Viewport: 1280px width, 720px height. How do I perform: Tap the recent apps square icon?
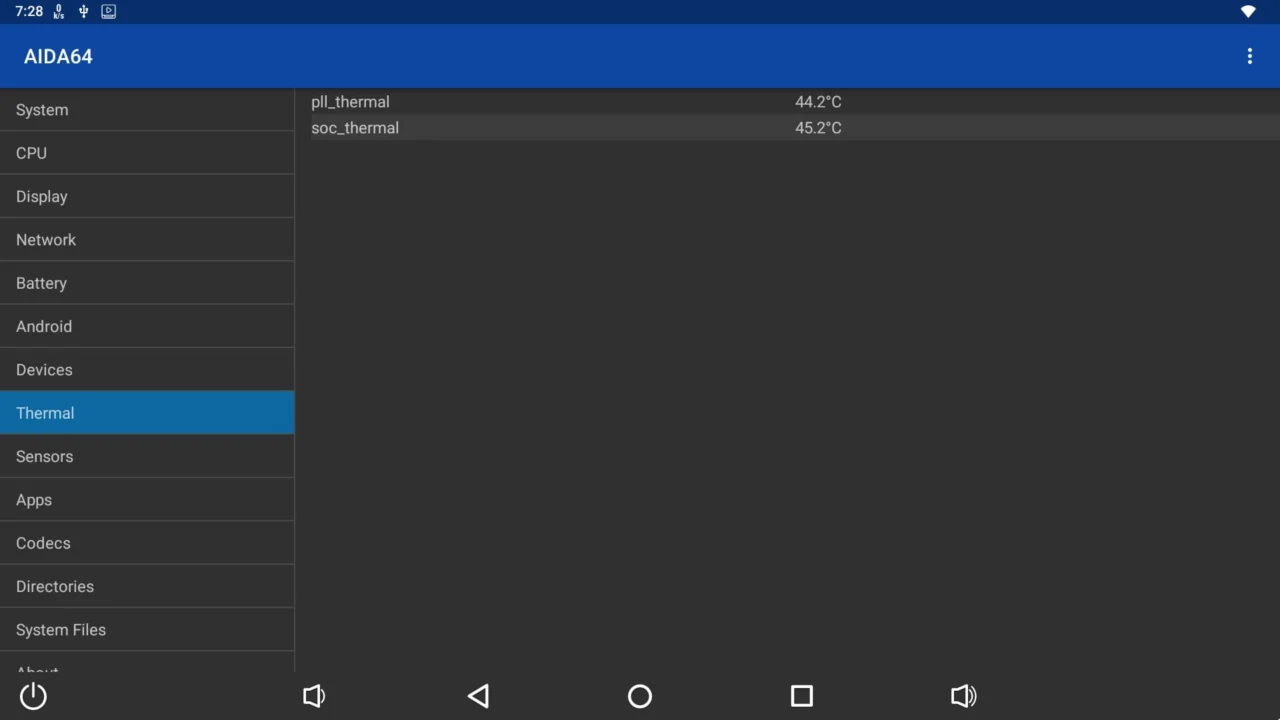pyautogui.click(x=801, y=695)
